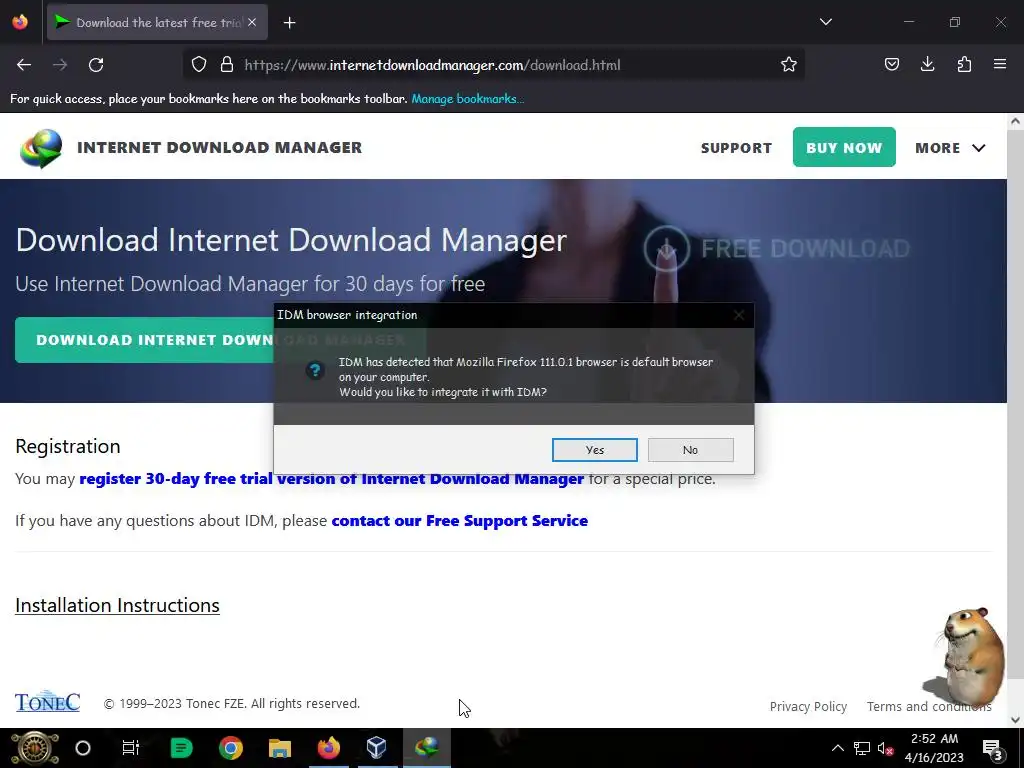
Task: Reload the current page
Action: pos(96,65)
